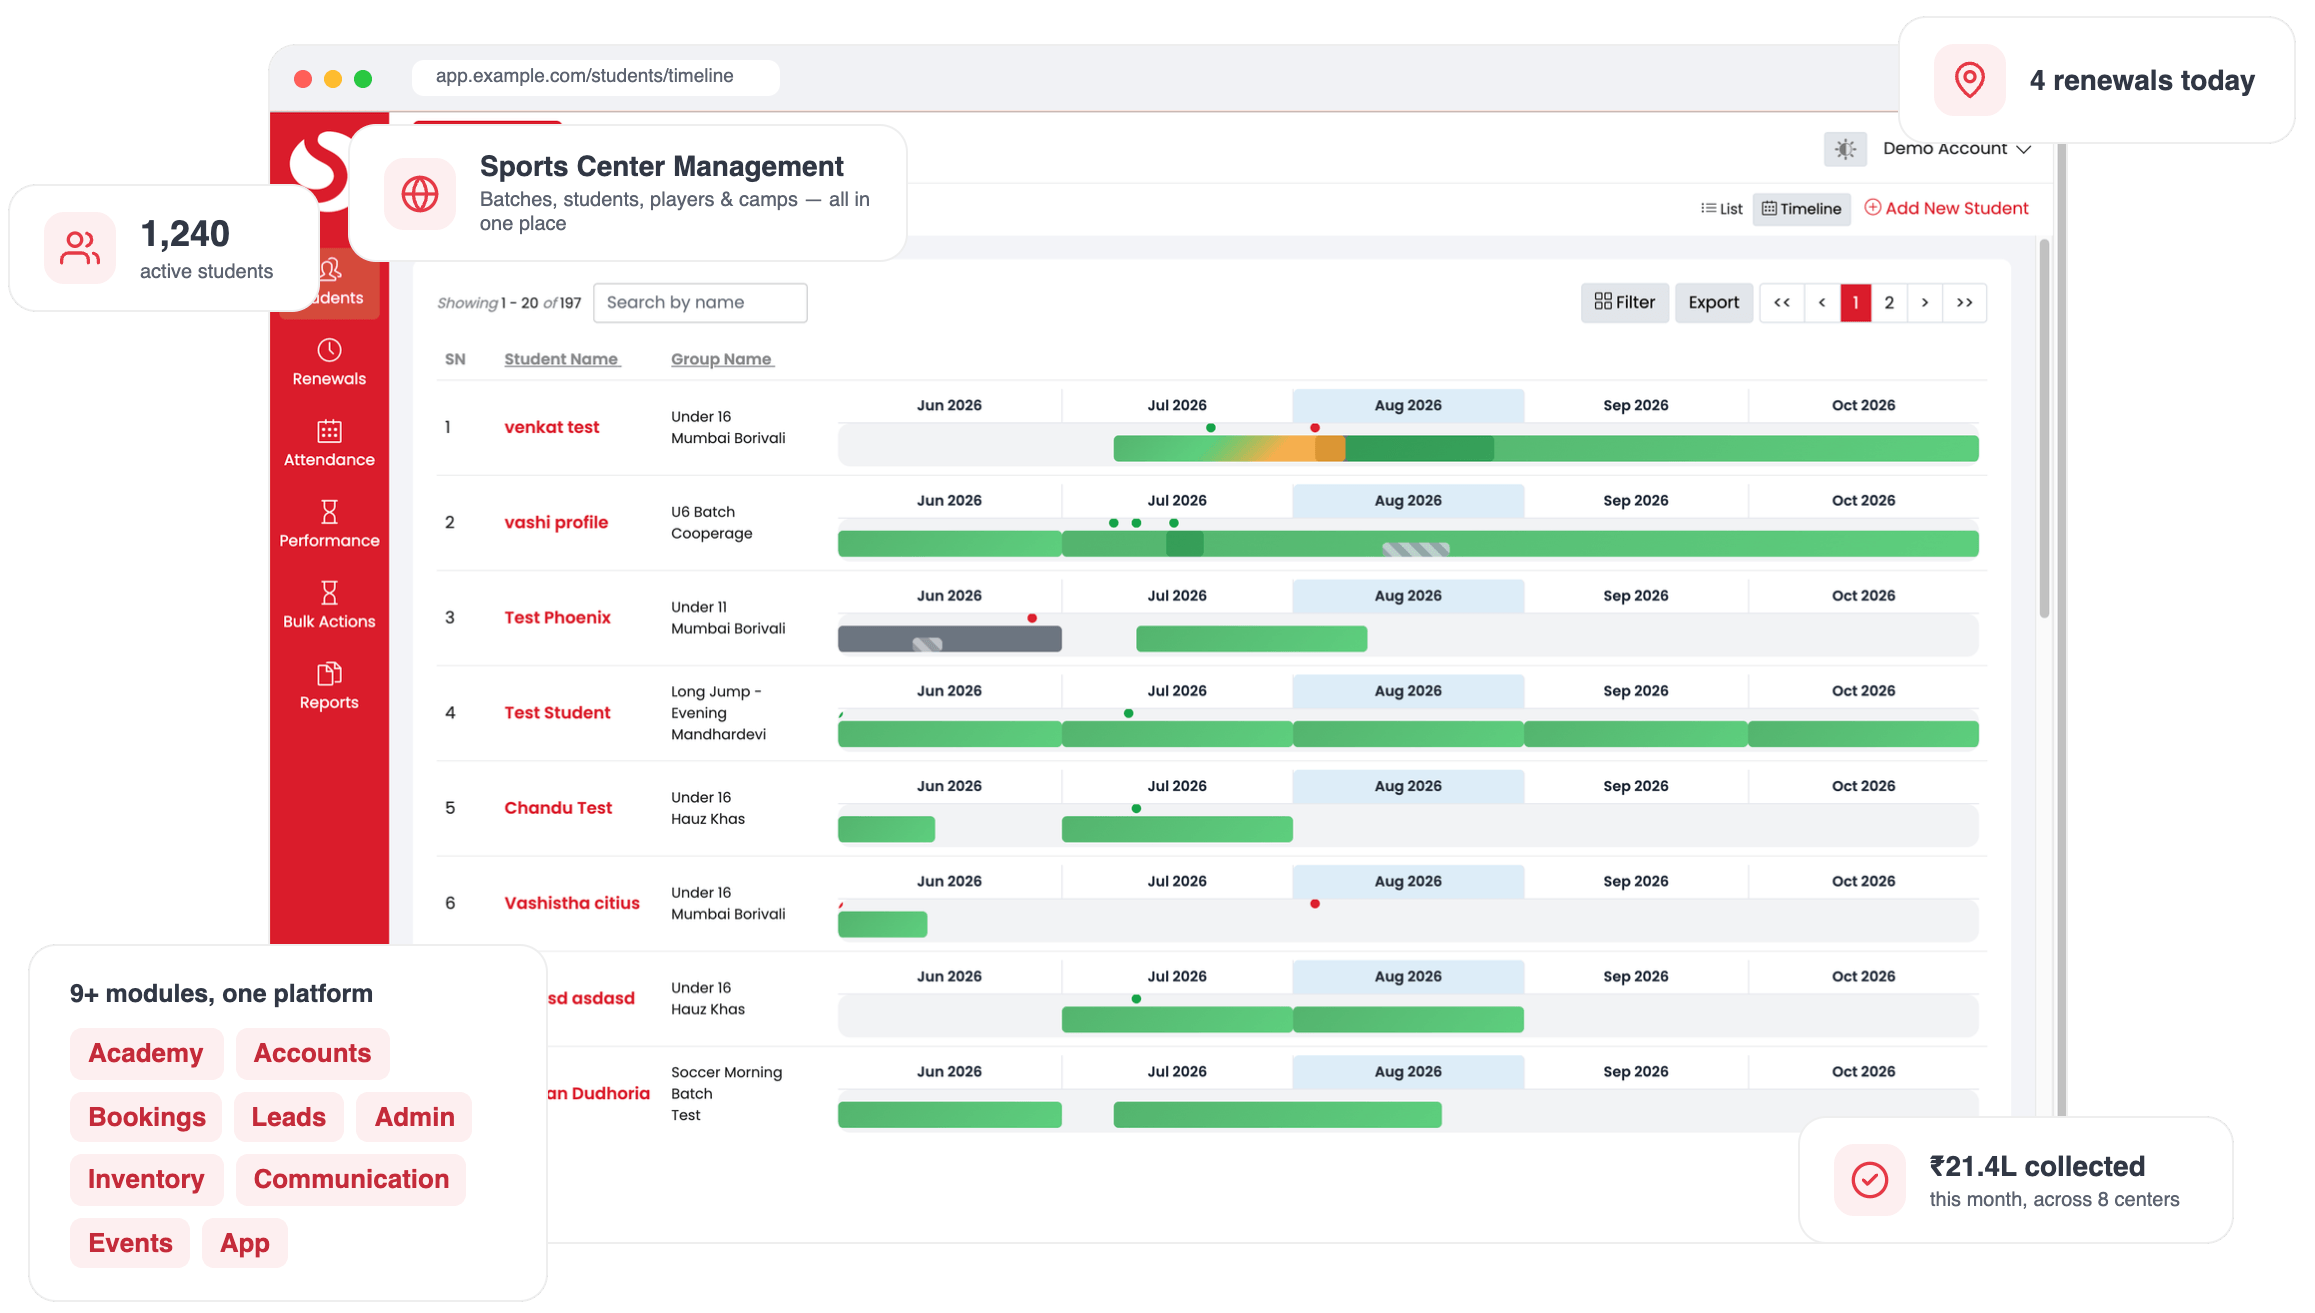Switch to List view
Viewport: 2315px width, 1313px height.
click(1721, 209)
